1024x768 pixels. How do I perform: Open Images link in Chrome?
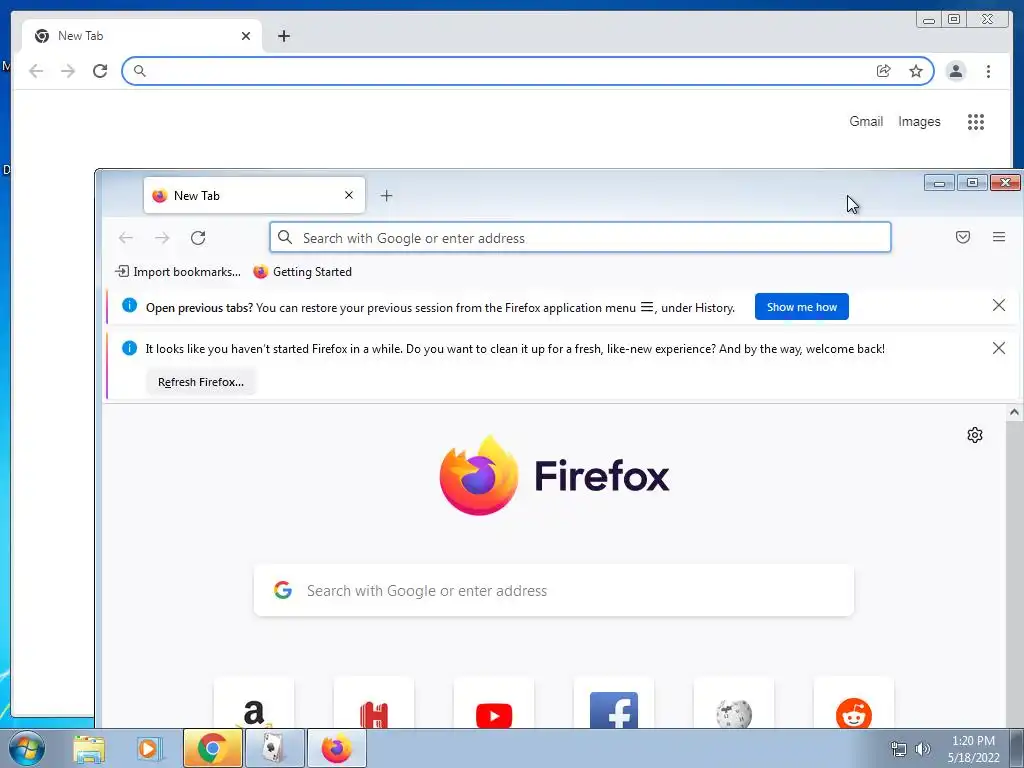[x=919, y=121]
